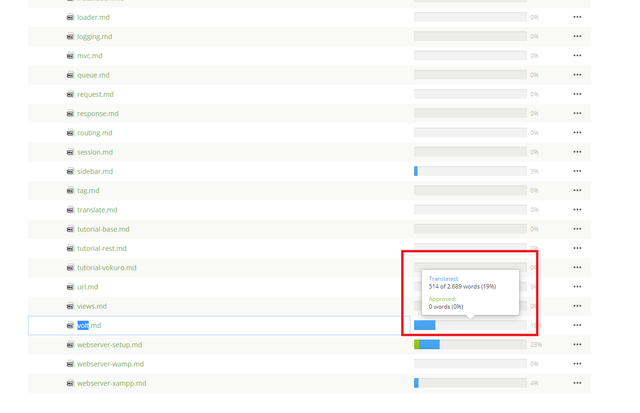Image resolution: width=640 pixels, height=413 pixels.
Task: Open more options menu for webserver-wamp.md
Action: click(577, 364)
